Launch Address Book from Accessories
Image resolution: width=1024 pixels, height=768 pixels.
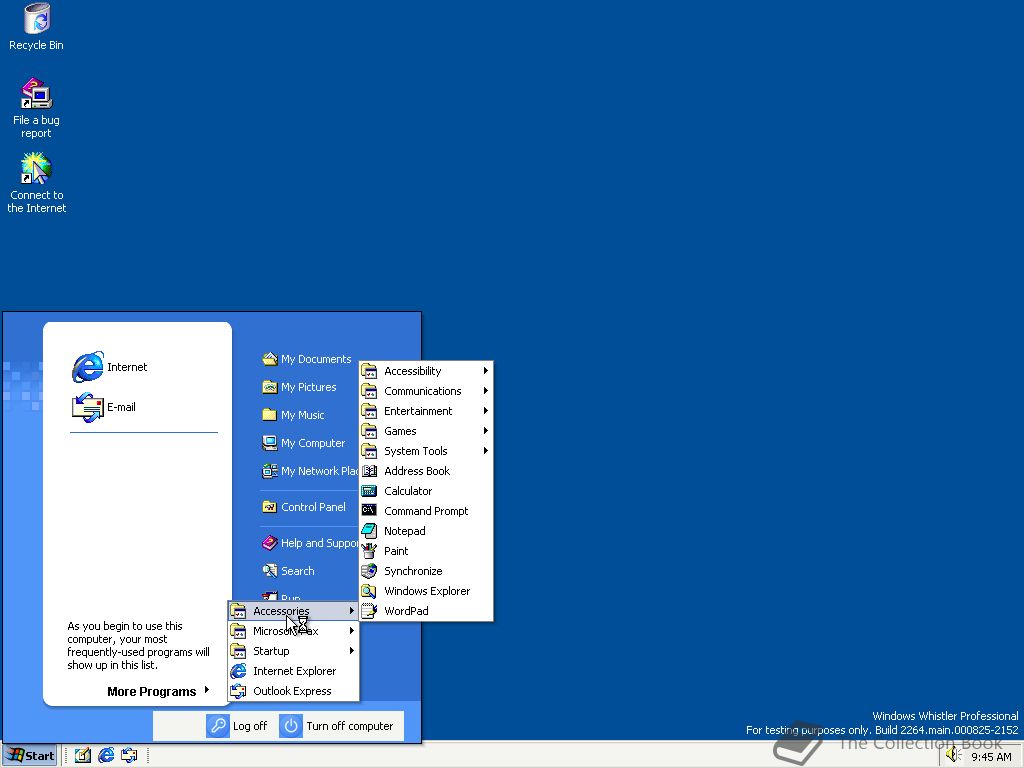[x=426, y=471]
